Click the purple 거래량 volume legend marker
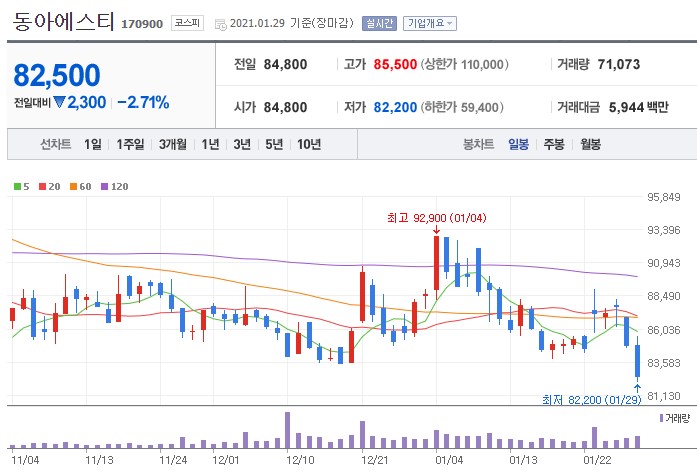 (661, 418)
